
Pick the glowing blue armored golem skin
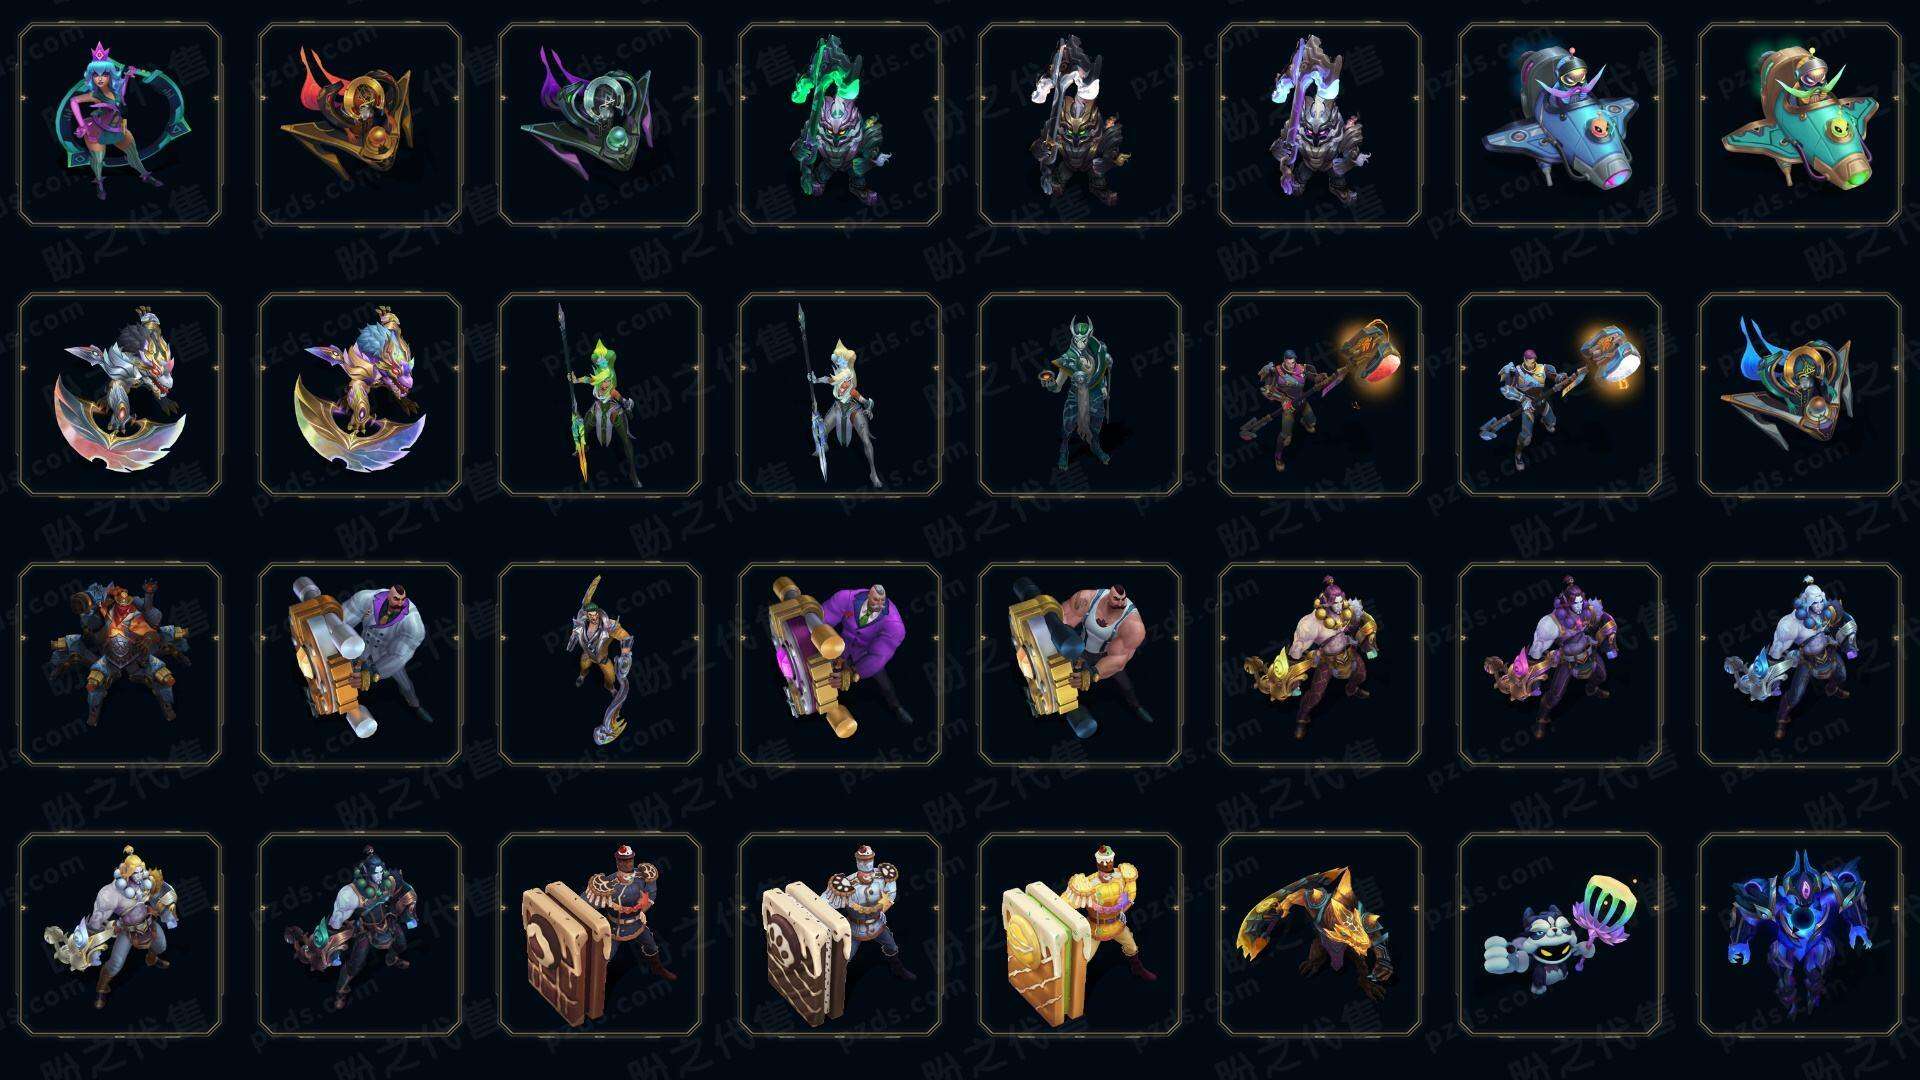pos(1800,934)
